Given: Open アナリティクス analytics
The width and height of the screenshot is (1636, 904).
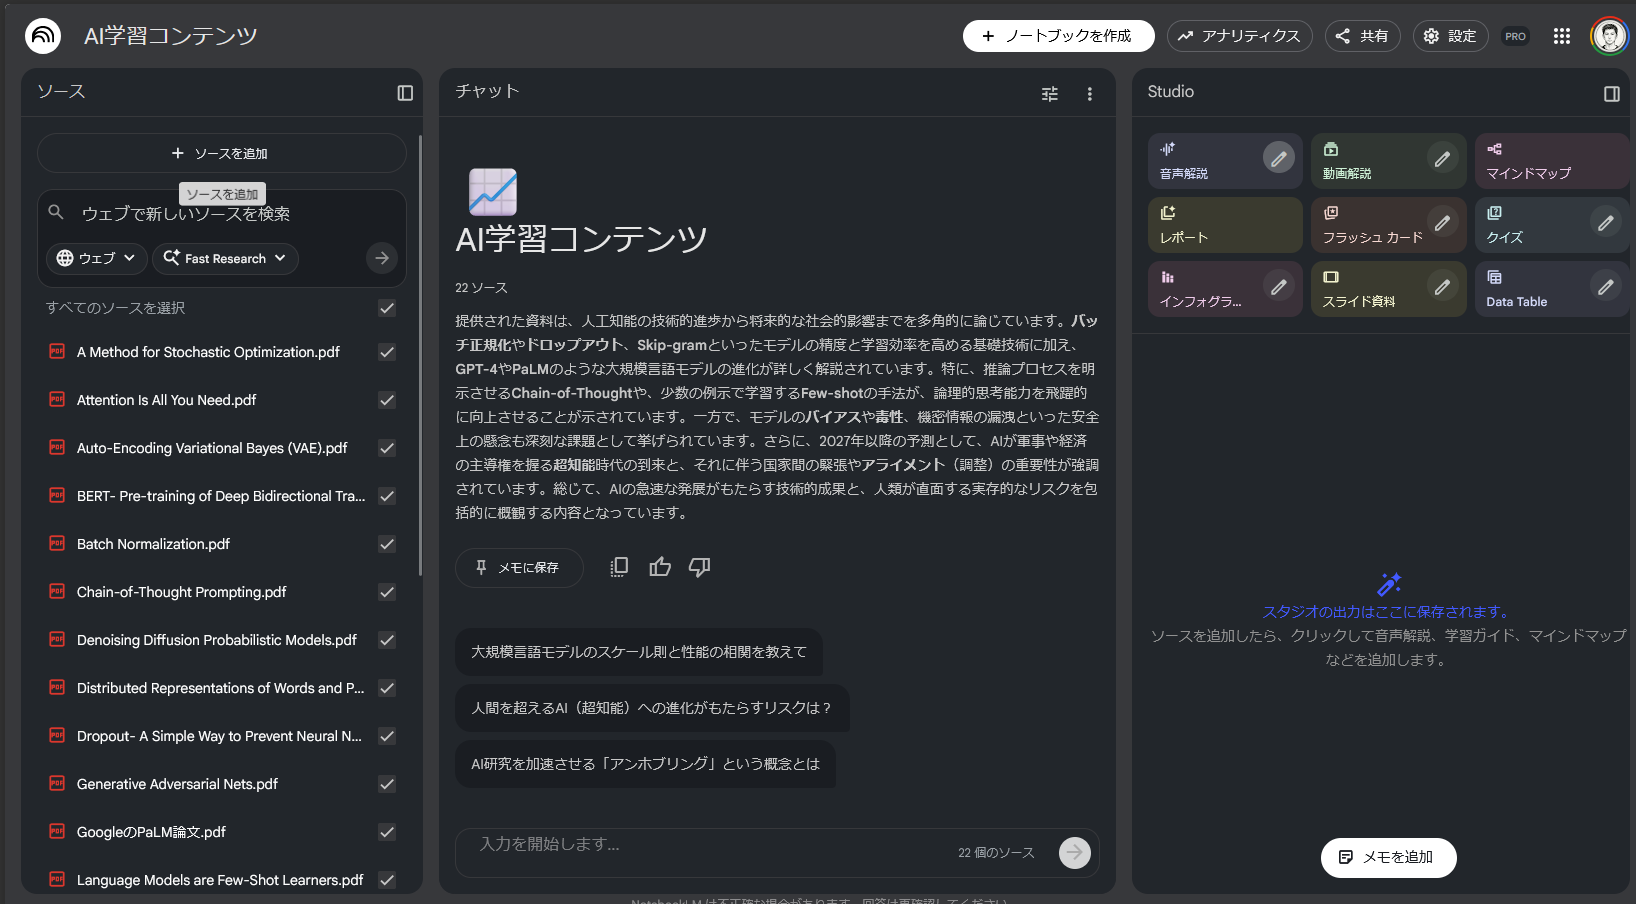Looking at the screenshot, I should 1239,36.
